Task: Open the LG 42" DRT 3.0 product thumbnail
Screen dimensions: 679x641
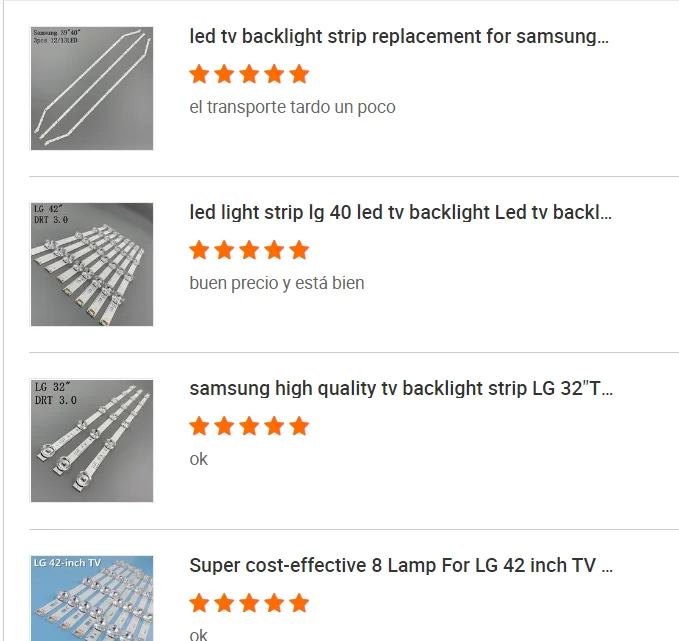Action: tap(92, 264)
